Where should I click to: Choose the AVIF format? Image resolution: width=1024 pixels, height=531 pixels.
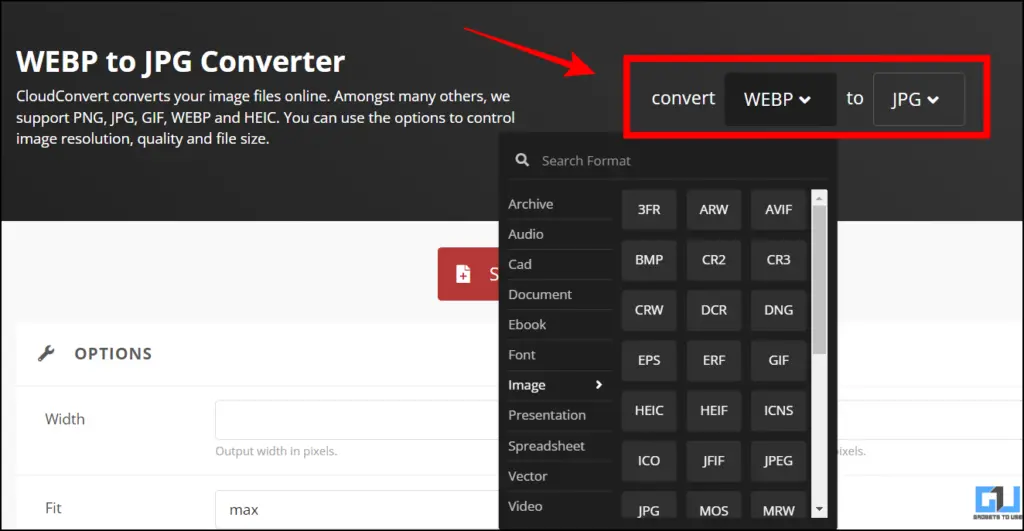click(778, 210)
